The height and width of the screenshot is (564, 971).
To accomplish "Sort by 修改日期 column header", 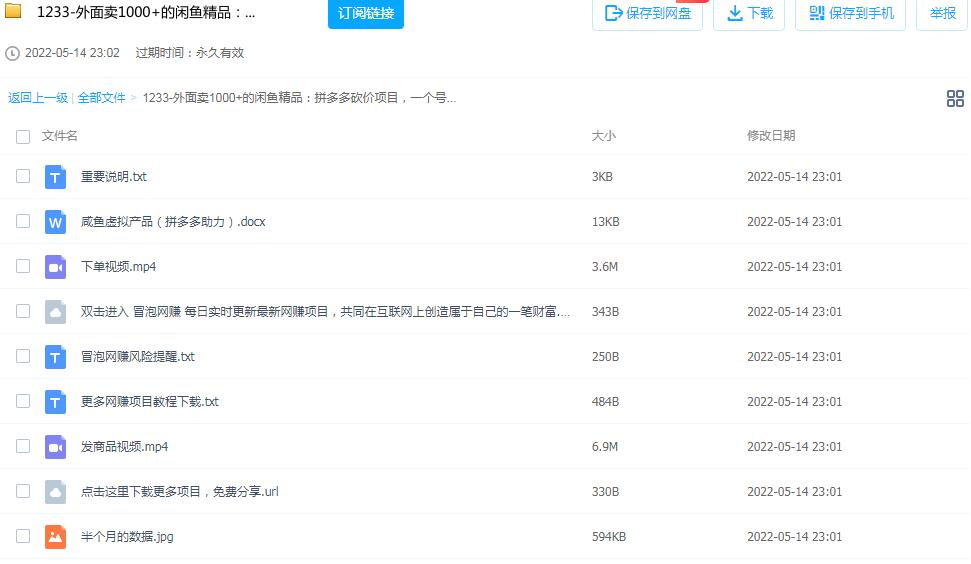I will tap(771, 136).
